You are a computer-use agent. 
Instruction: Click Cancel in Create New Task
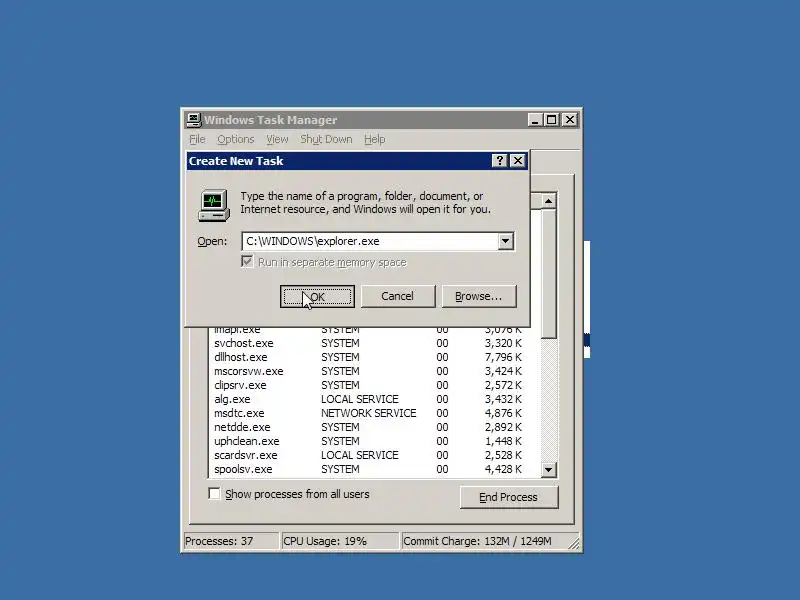[x=398, y=296]
